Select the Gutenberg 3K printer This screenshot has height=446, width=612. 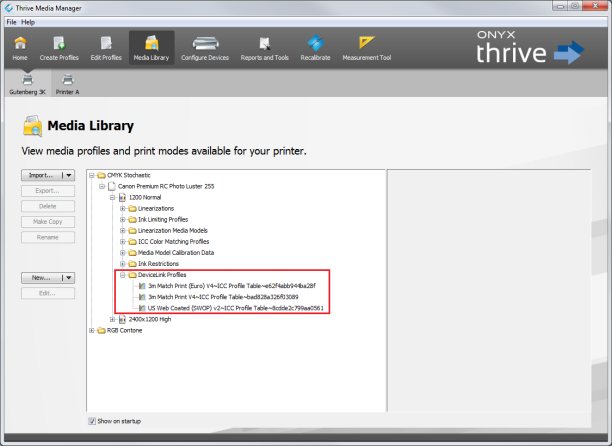[x=27, y=84]
